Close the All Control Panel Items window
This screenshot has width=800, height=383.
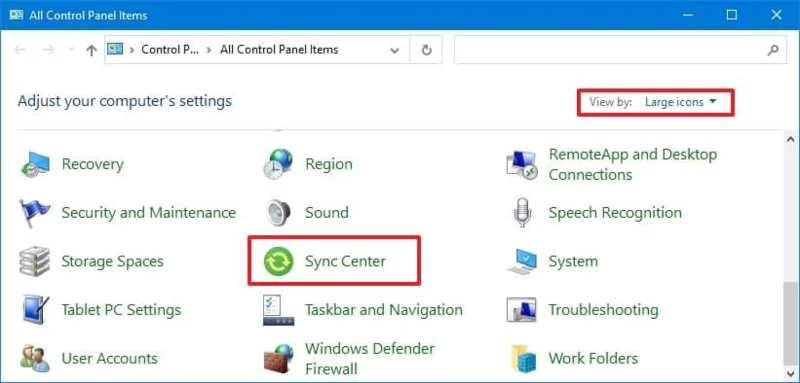point(777,15)
